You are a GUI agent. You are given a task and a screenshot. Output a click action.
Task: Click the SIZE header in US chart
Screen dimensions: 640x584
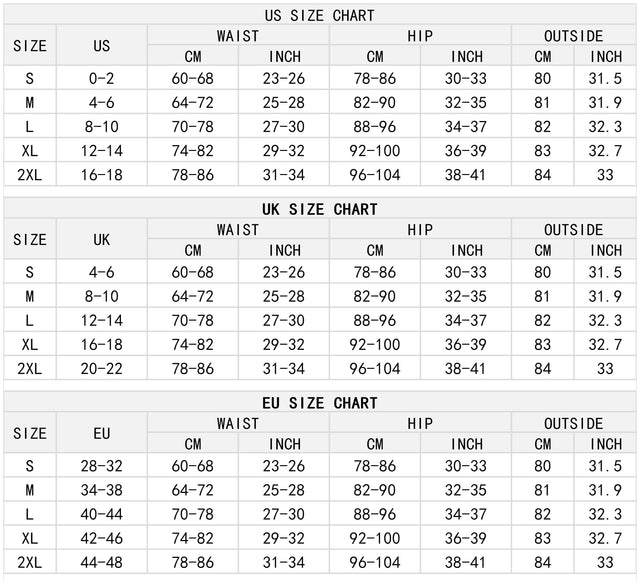(x=30, y=46)
